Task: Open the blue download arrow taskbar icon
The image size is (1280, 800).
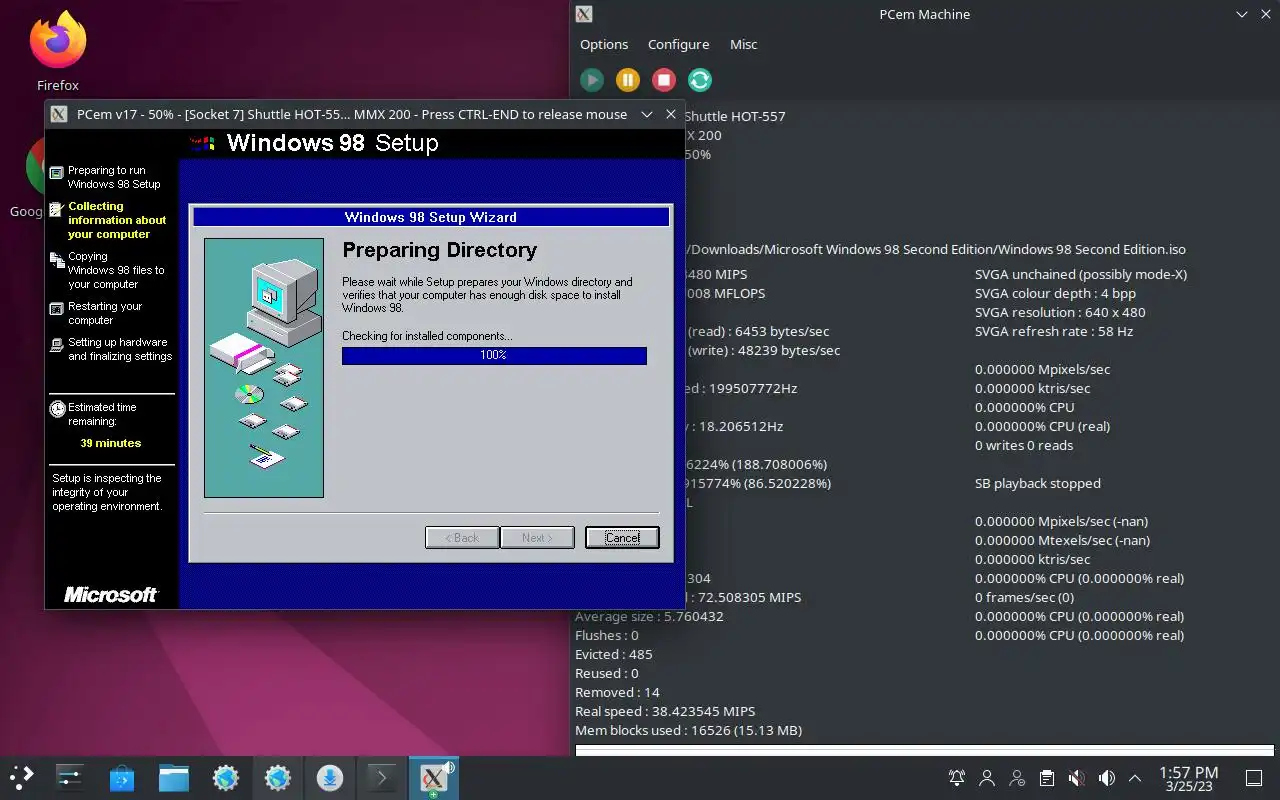Action: (x=330, y=777)
